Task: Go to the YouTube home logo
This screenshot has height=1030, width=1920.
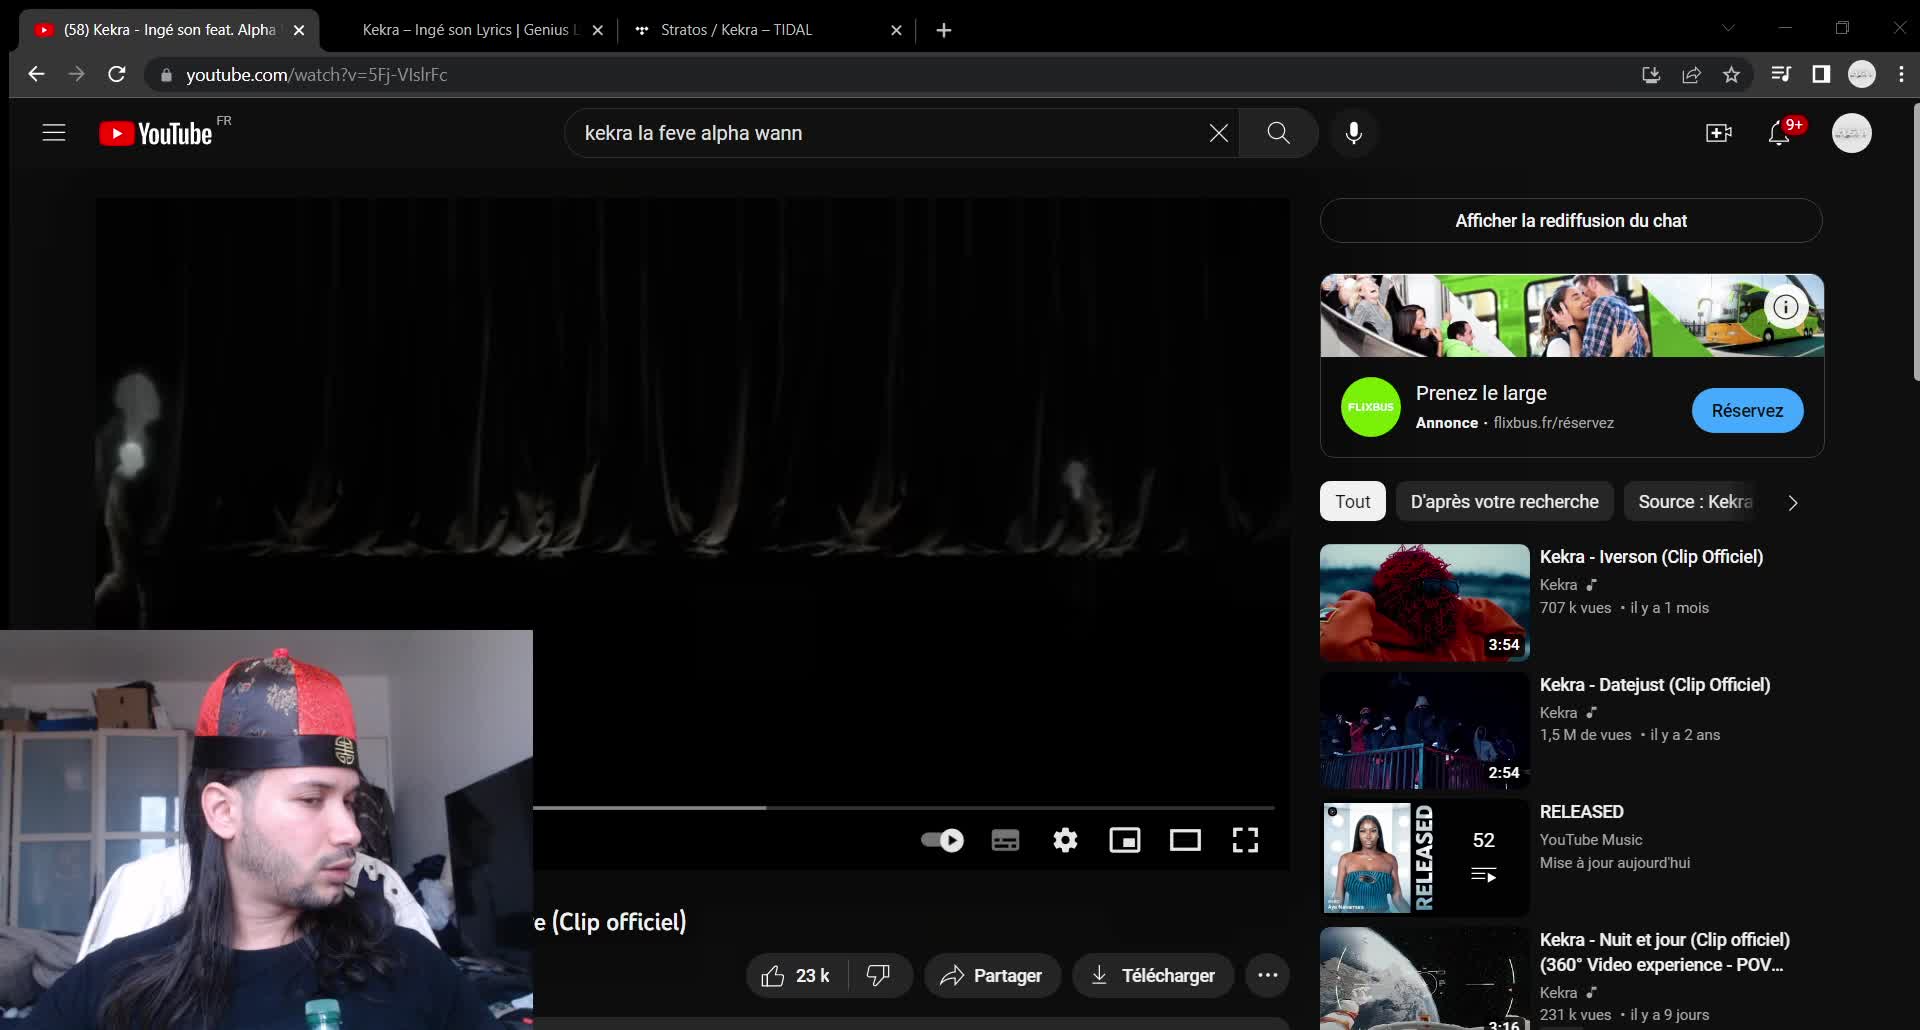Action: (x=156, y=133)
